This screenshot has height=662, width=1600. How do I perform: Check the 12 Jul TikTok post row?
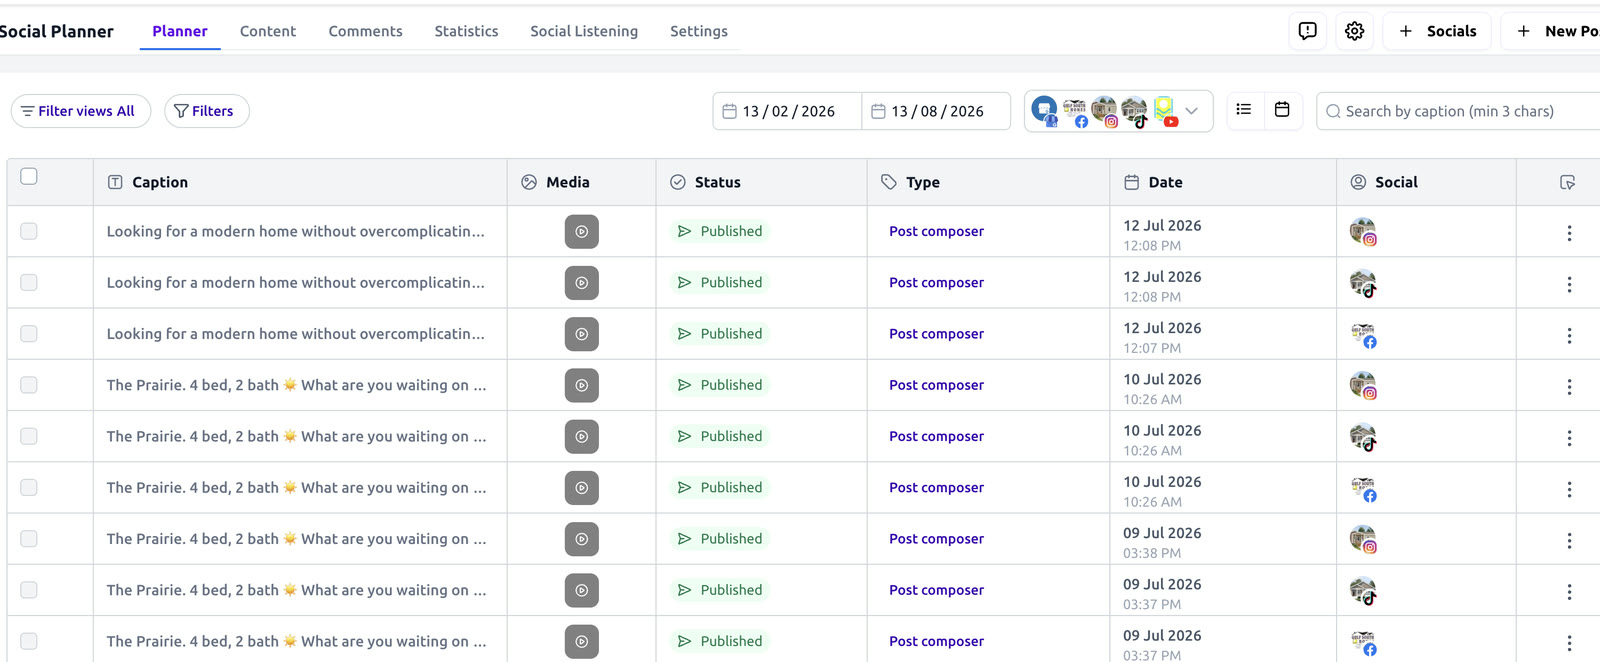coord(29,283)
